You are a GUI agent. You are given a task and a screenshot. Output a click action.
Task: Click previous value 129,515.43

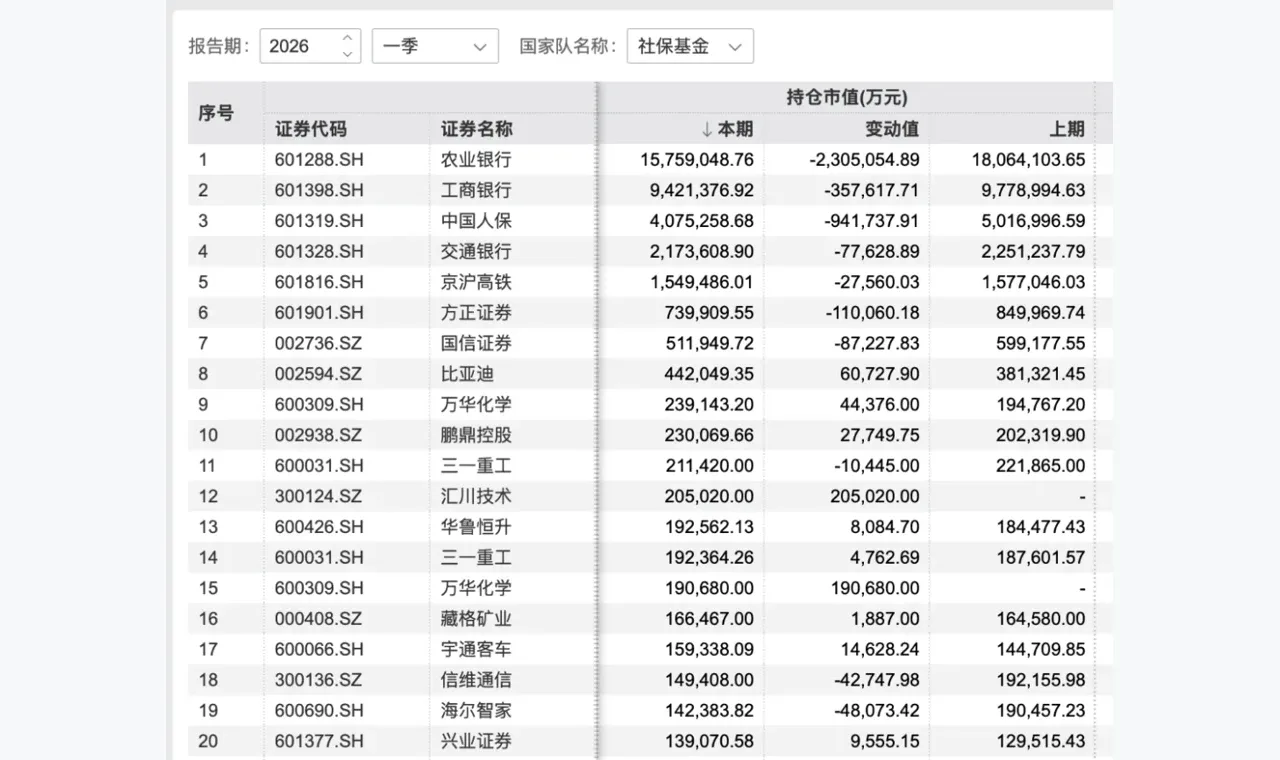pos(1040,741)
